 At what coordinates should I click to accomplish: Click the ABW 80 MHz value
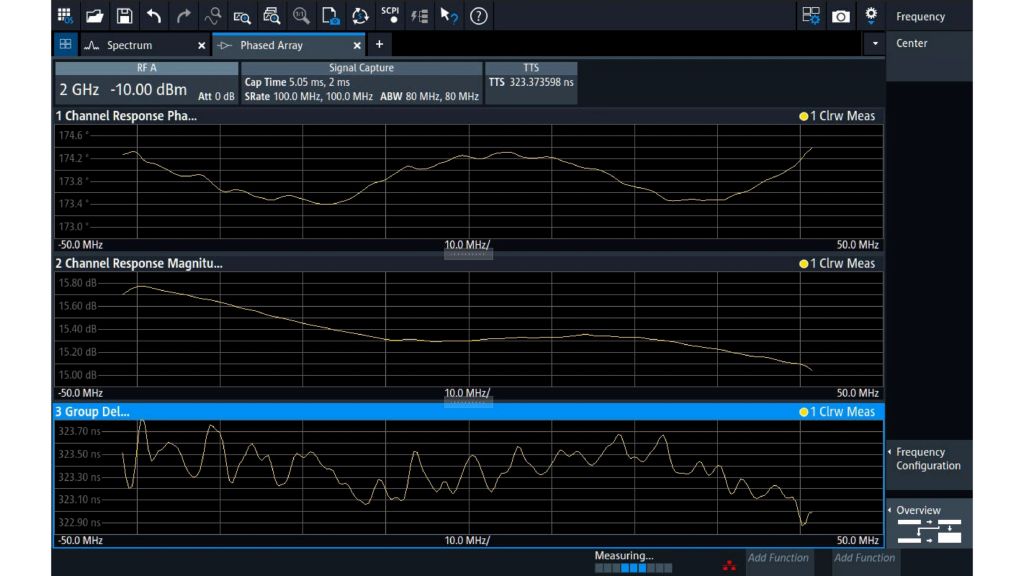pos(429,96)
